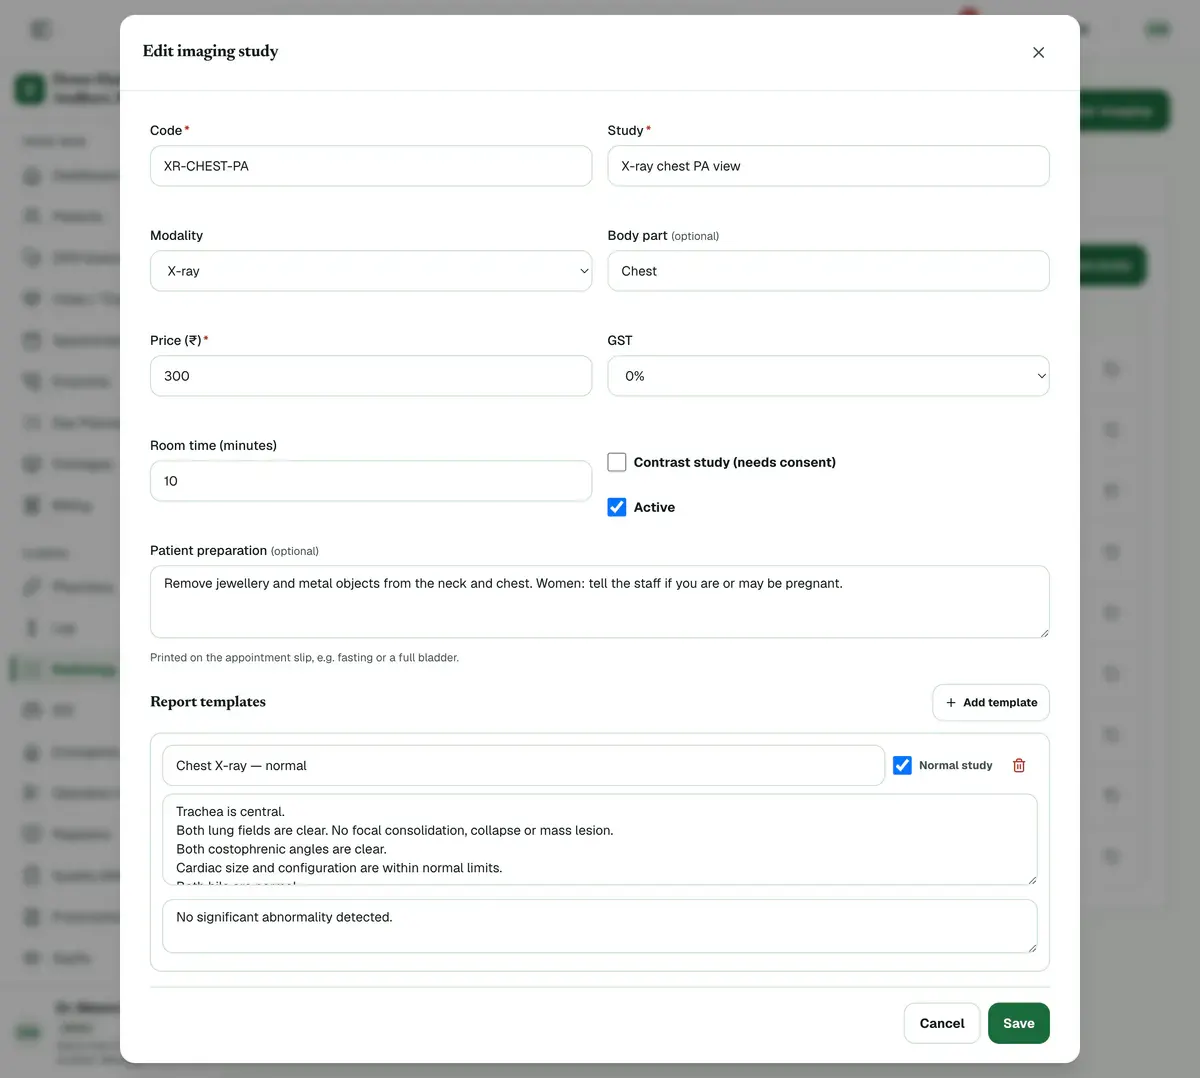Viewport: 1200px width, 1078px height.
Task: Open the Modality dropdown
Action: point(371,271)
